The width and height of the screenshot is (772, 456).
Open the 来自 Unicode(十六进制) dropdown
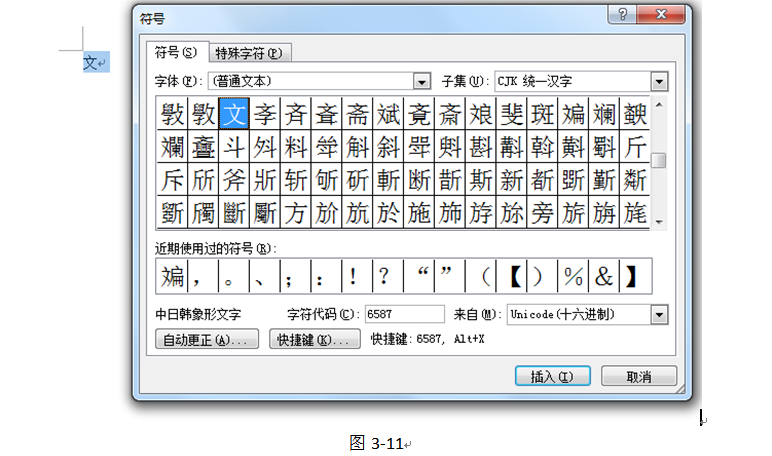659,314
